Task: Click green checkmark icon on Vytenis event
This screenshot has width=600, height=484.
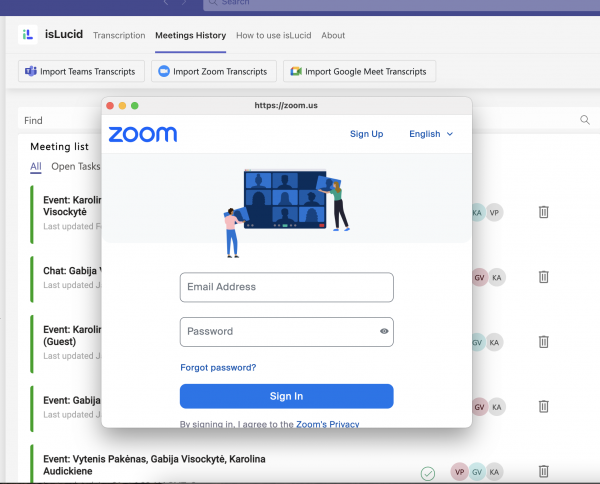Action: coord(428,473)
